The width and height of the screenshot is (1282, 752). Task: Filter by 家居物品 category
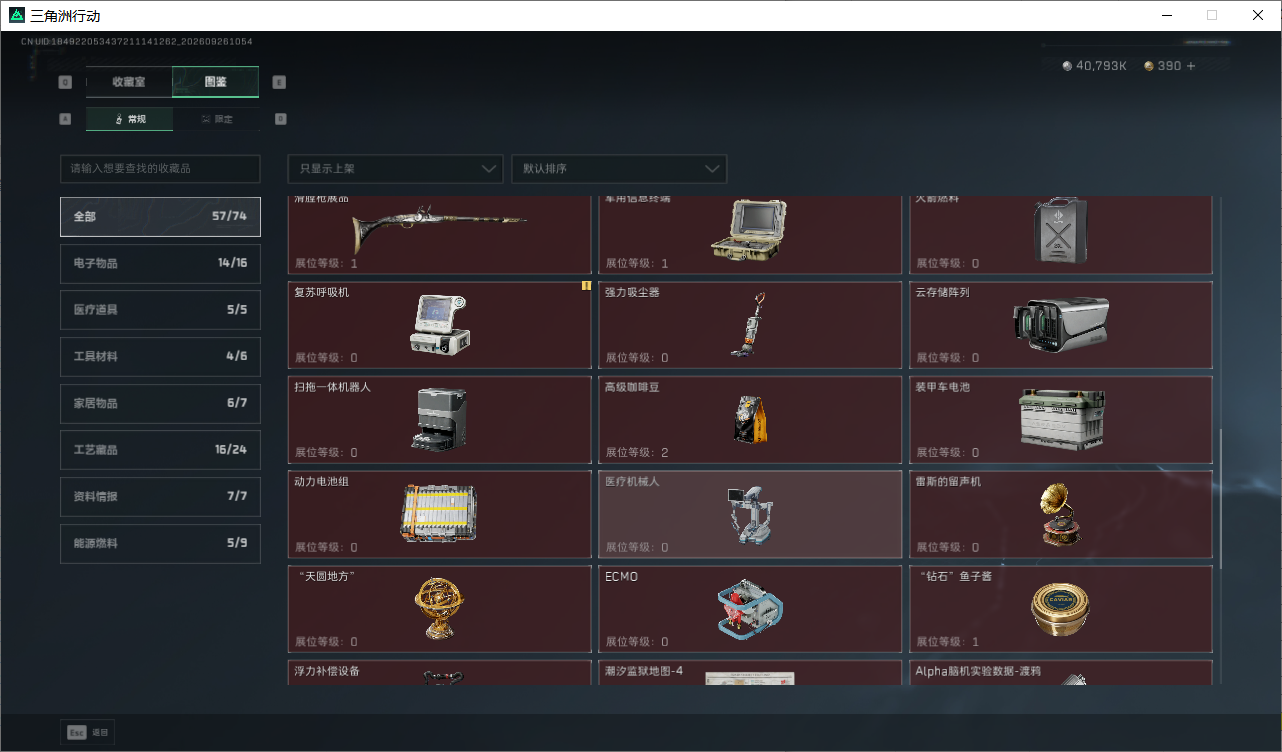[160, 403]
